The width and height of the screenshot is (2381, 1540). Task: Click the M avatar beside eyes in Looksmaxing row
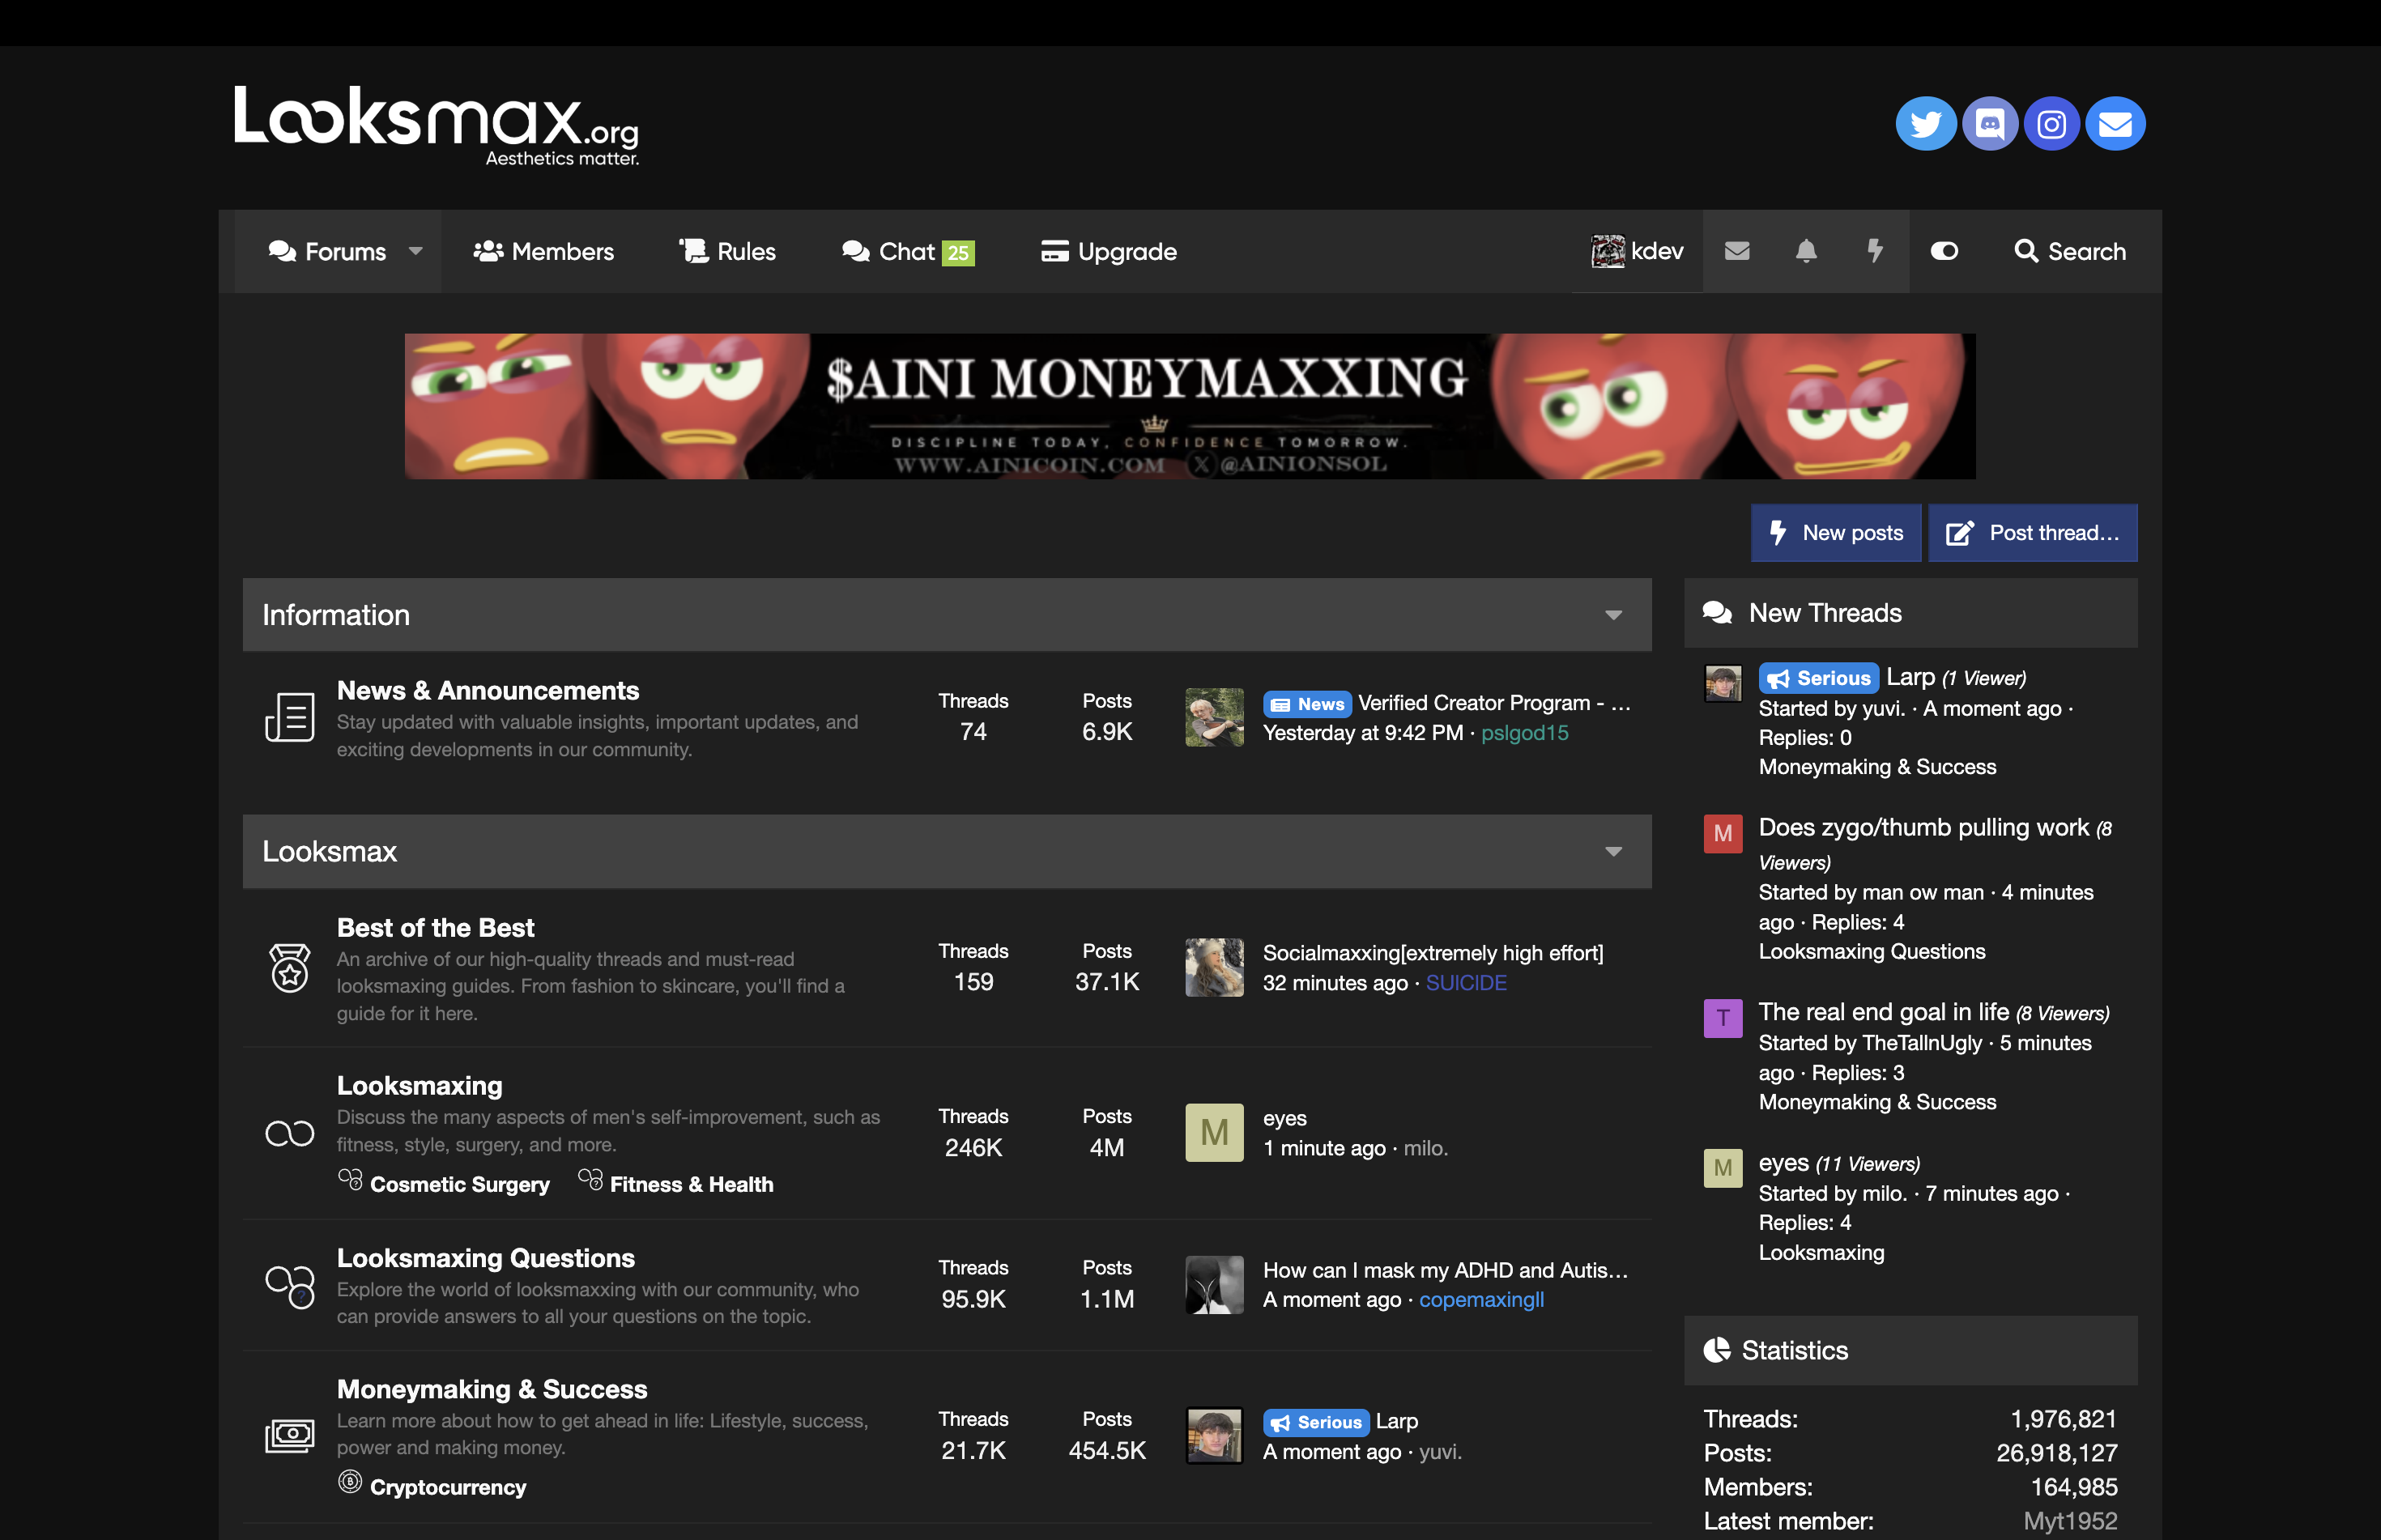click(1214, 1132)
